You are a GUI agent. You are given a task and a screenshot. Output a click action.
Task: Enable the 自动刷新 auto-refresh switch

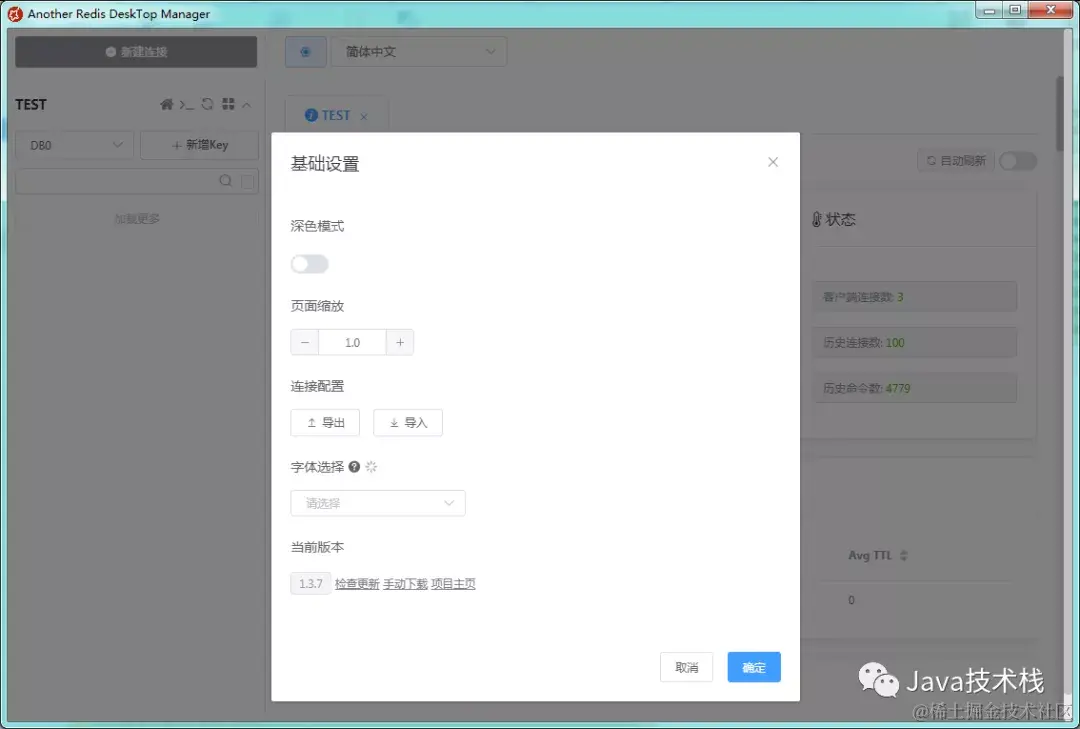(x=1017, y=160)
